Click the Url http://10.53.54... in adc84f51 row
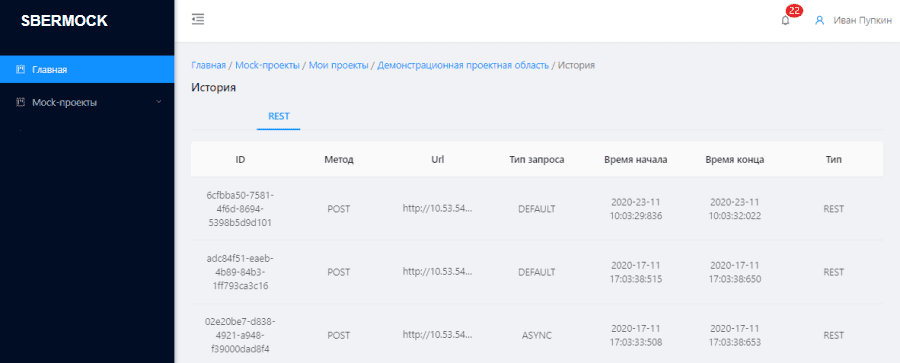The height and width of the screenshot is (363, 900). [437, 272]
